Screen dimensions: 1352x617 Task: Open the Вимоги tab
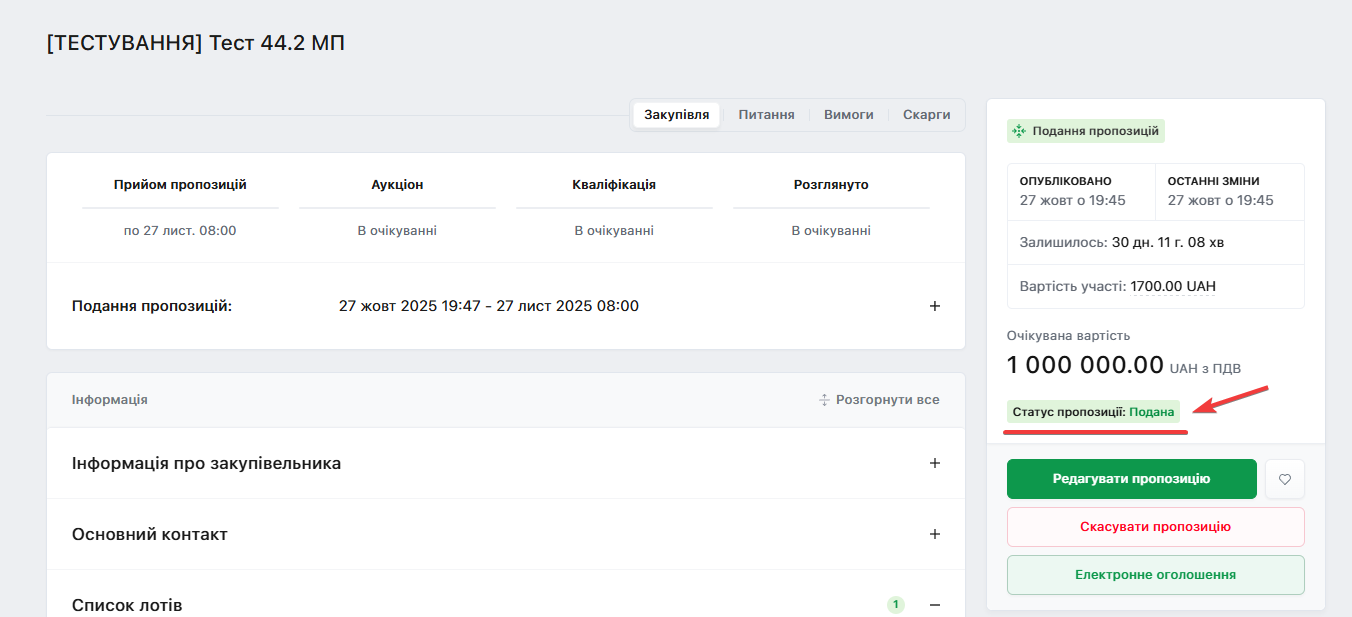[x=848, y=115]
